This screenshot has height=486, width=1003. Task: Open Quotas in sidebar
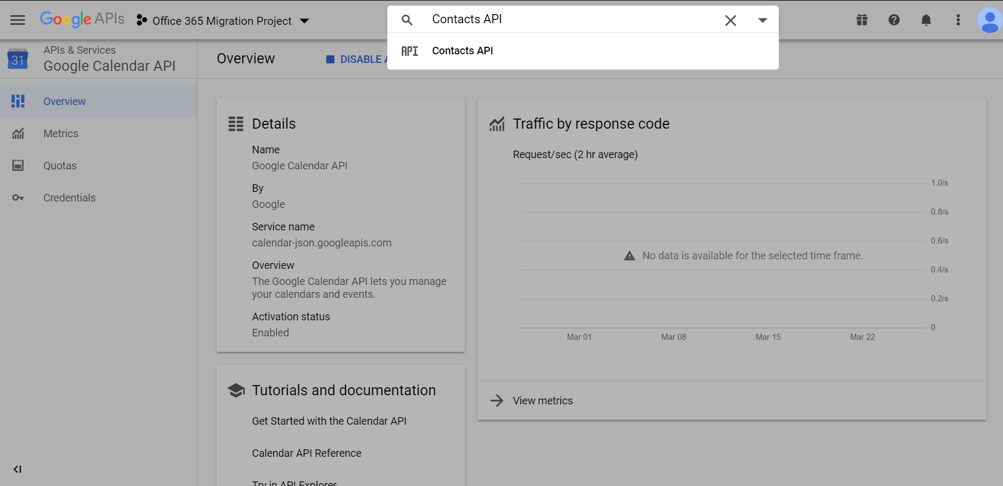60,166
